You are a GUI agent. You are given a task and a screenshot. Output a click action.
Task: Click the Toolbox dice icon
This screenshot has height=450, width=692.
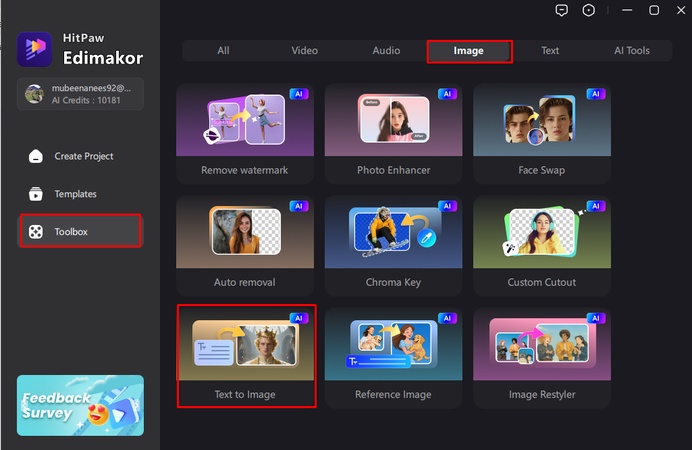coord(36,232)
